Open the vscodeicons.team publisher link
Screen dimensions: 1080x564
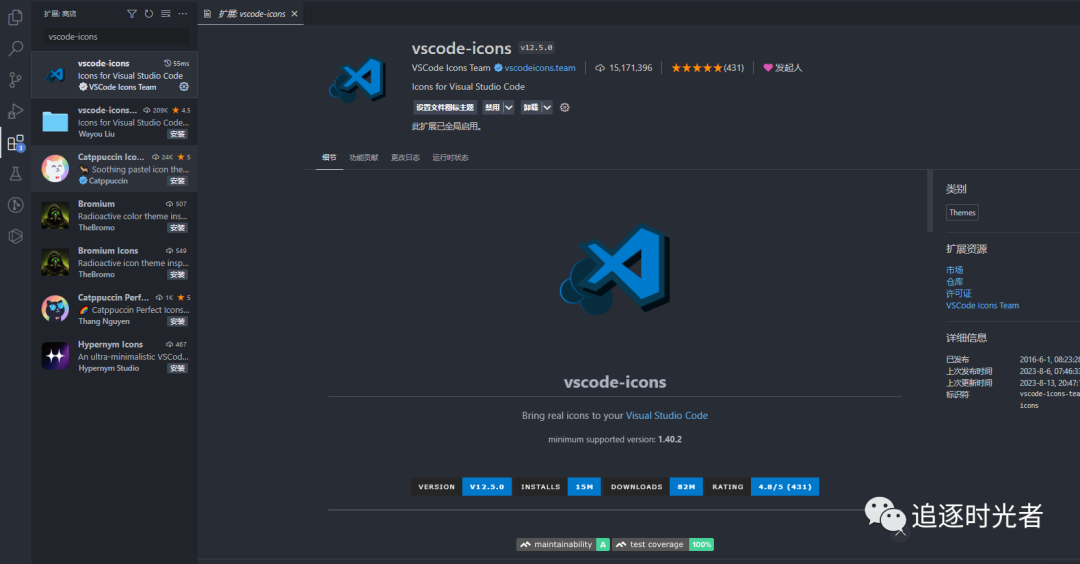click(540, 67)
